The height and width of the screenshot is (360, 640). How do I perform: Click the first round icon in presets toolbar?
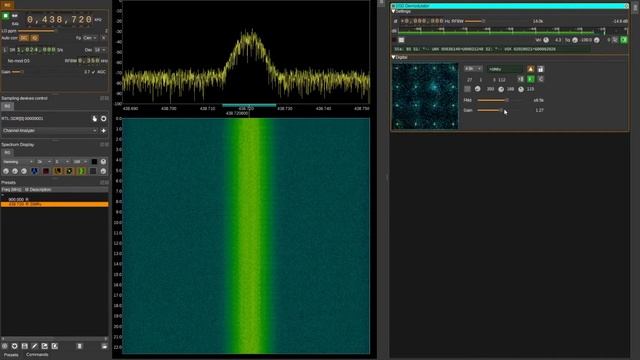tap(4, 346)
